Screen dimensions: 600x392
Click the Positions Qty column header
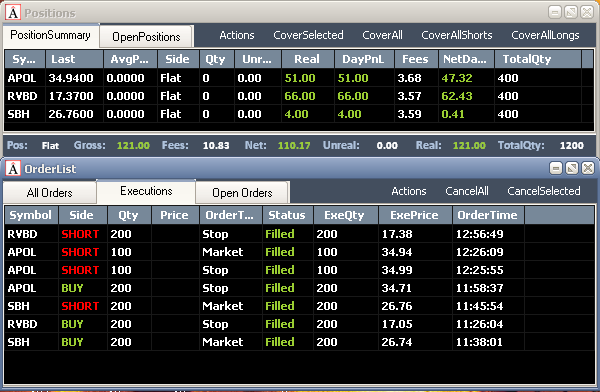[x=217, y=59]
